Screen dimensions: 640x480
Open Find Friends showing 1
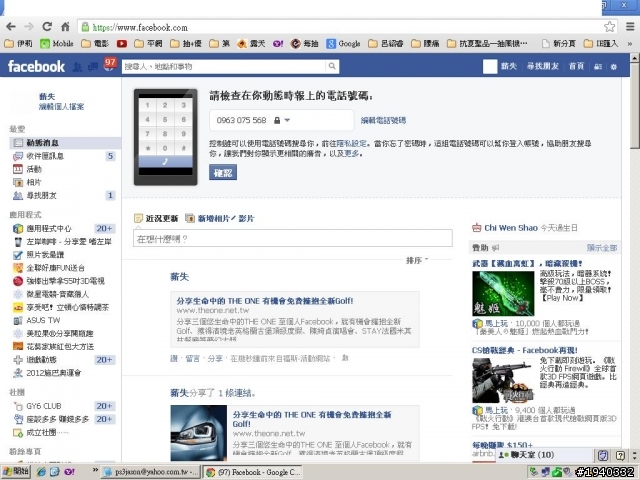coord(64,196)
